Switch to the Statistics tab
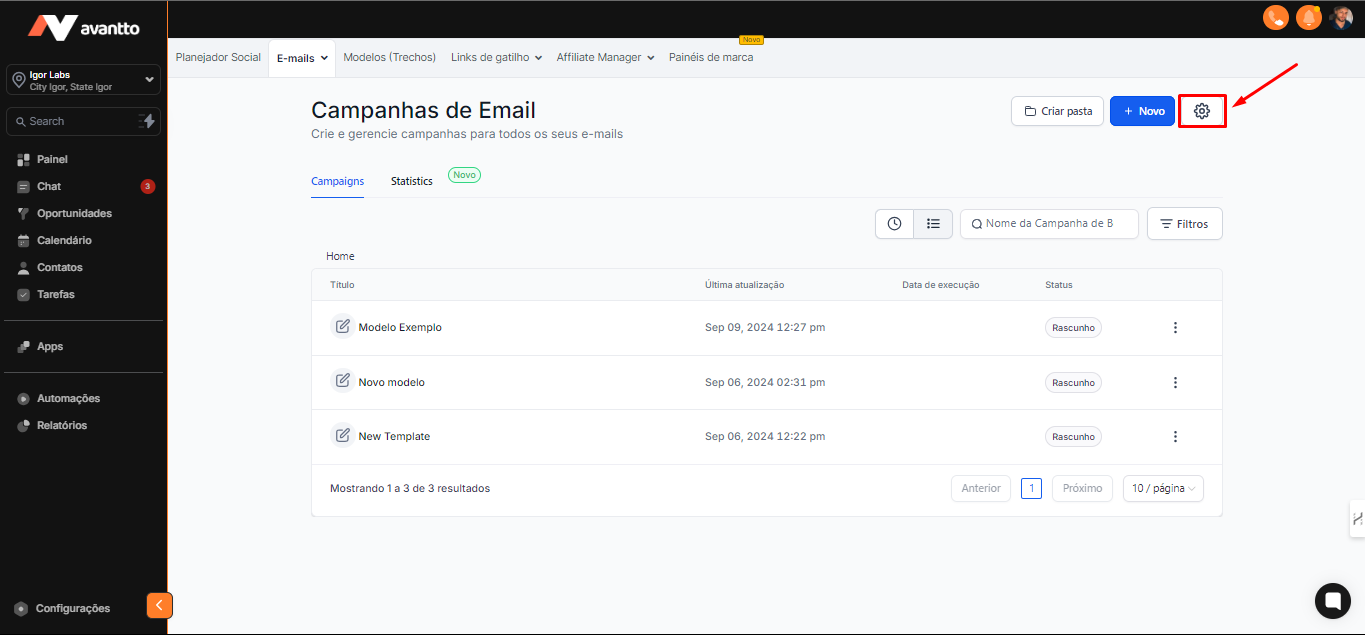The width and height of the screenshot is (1365, 635). [x=411, y=181]
